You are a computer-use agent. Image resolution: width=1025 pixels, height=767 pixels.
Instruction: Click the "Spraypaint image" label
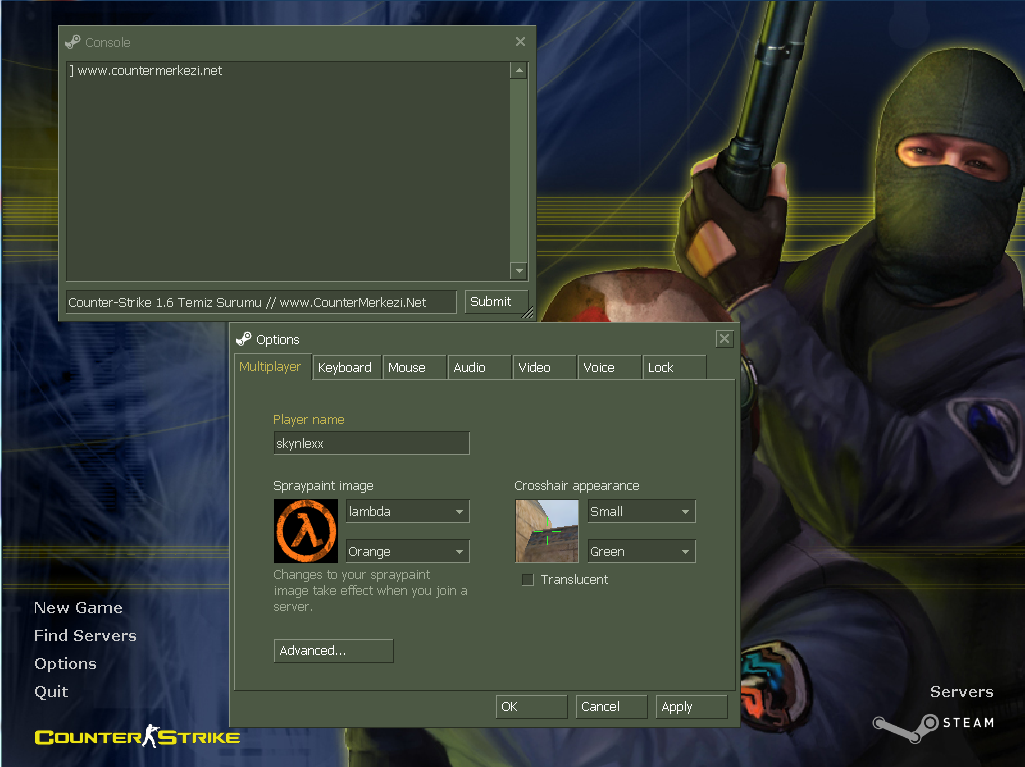[x=323, y=486]
